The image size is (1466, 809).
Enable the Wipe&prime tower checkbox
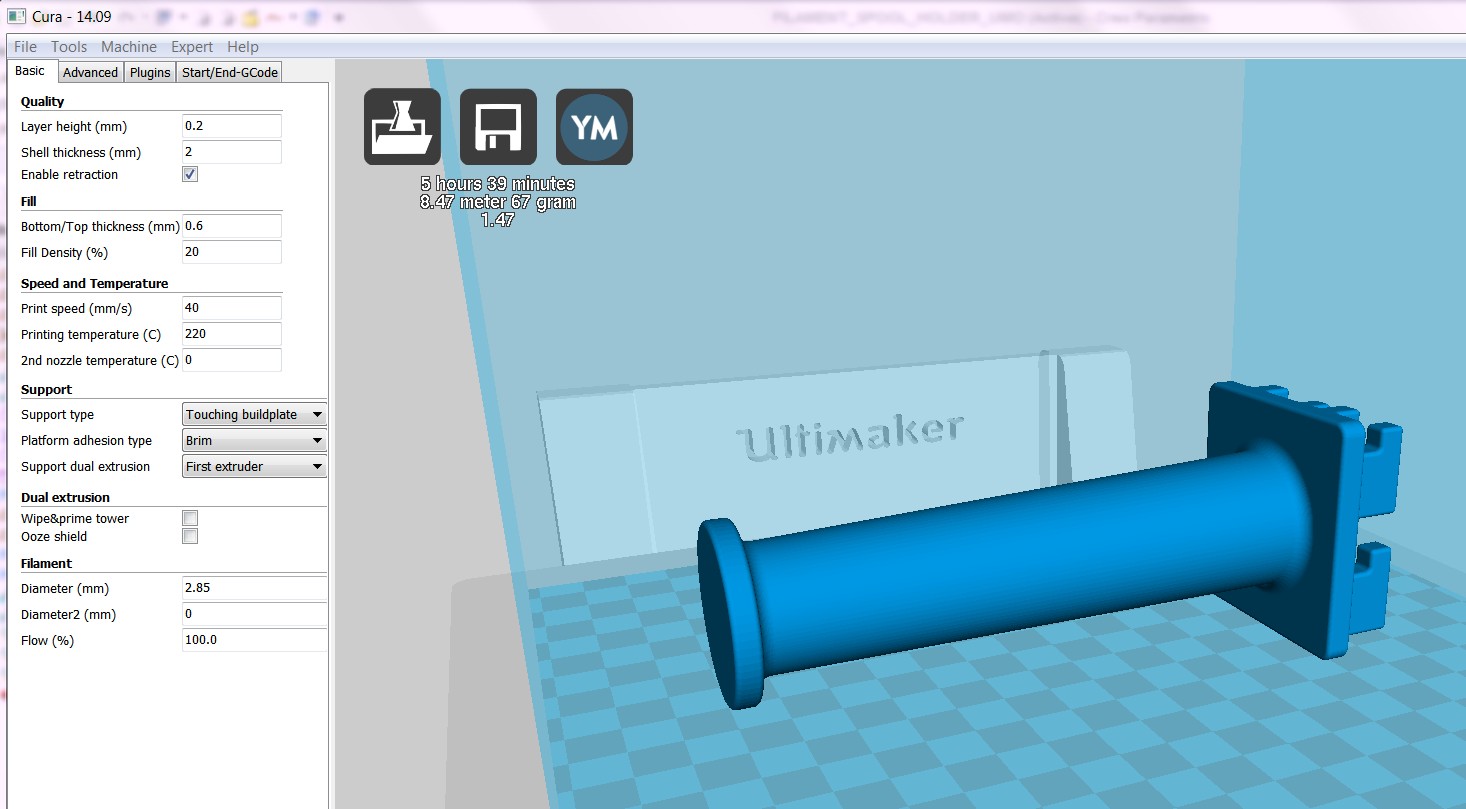[190, 518]
